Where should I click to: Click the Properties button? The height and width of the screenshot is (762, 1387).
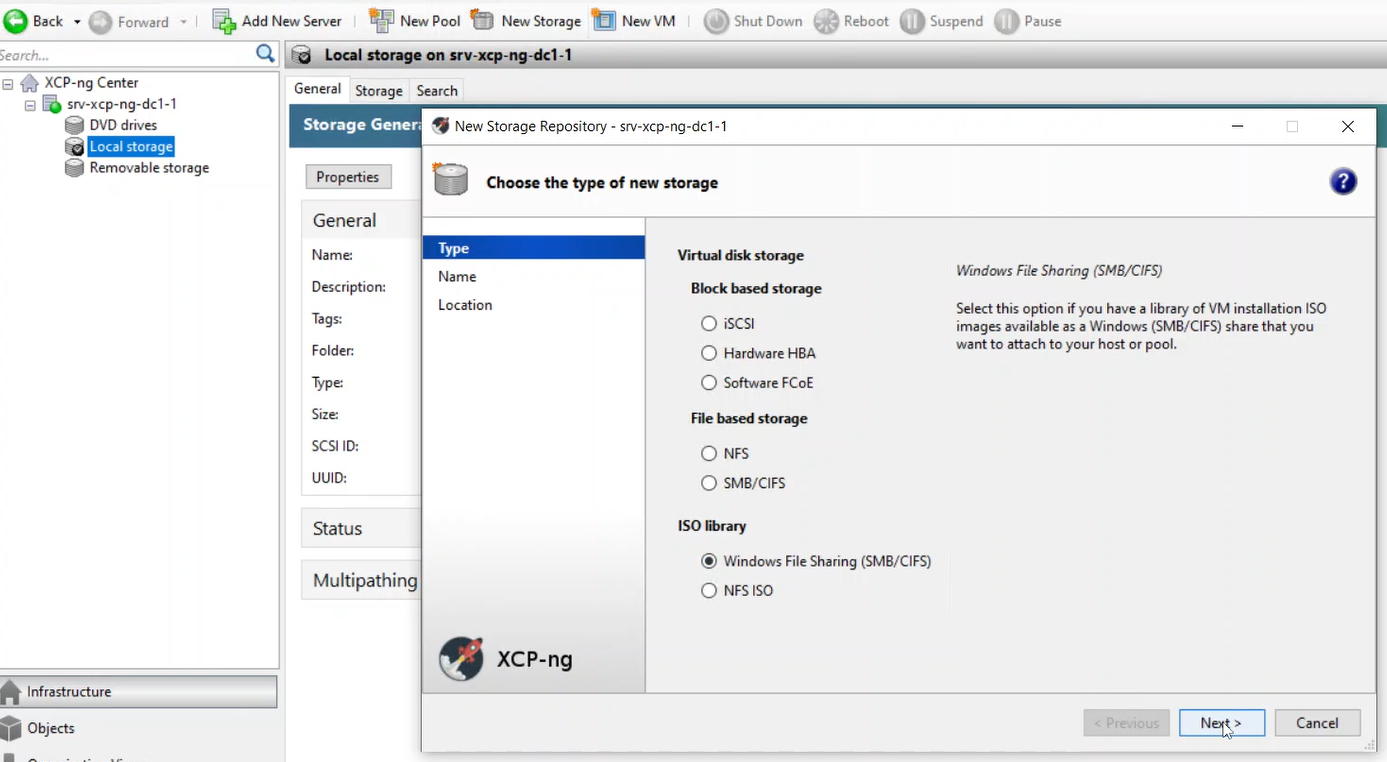tap(347, 177)
